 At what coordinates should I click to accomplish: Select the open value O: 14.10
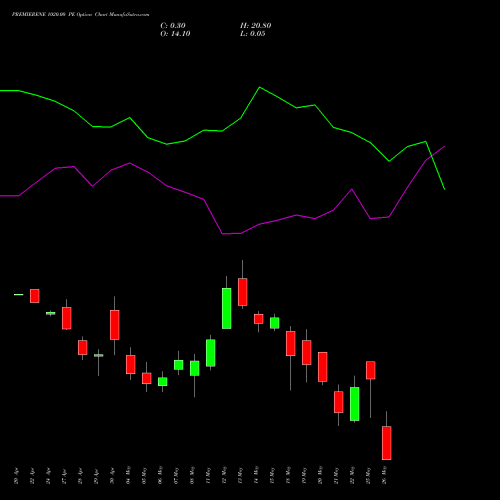[175, 34]
